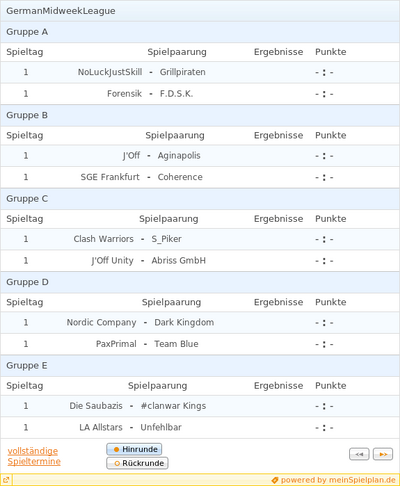Click the GermanMidweekLeague title bar
The height and width of the screenshot is (486, 400).
pyautogui.click(x=200, y=11)
